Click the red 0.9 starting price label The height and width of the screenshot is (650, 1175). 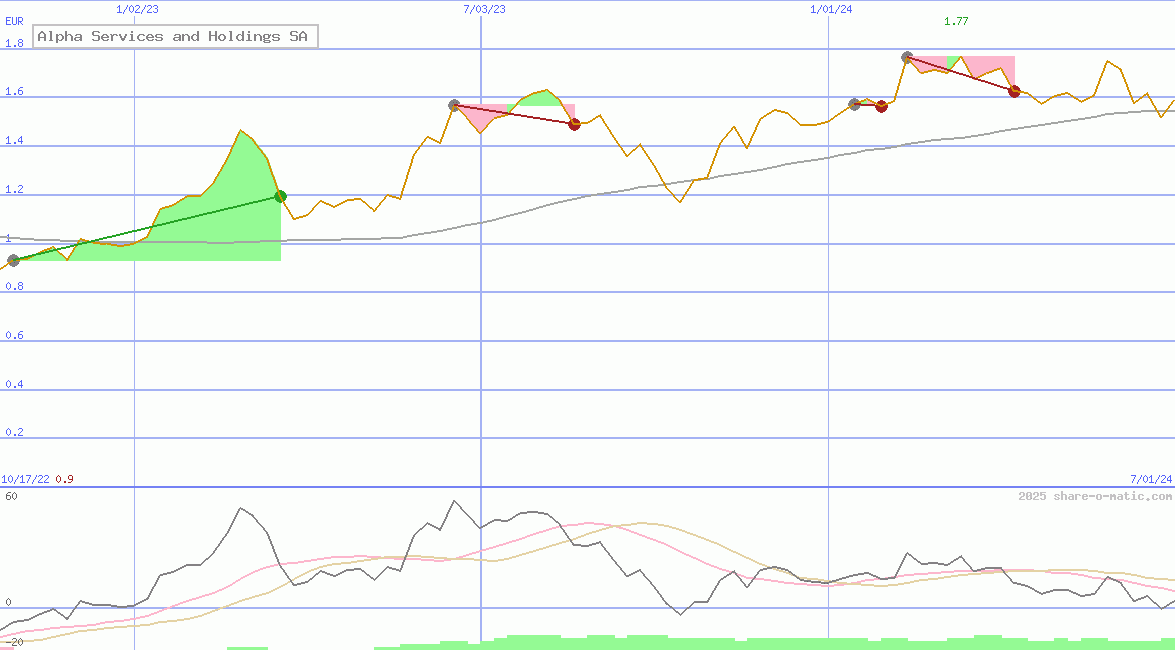64,479
